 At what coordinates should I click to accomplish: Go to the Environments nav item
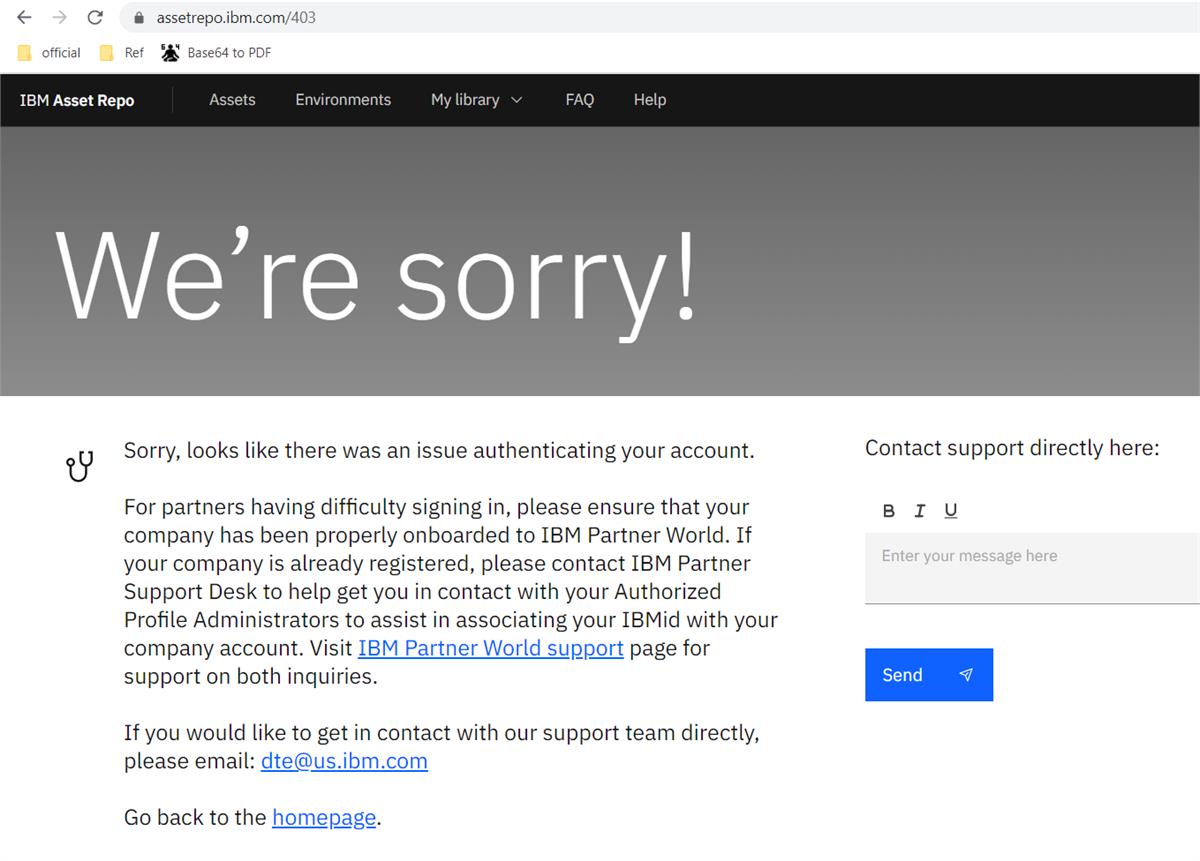pyautogui.click(x=343, y=100)
